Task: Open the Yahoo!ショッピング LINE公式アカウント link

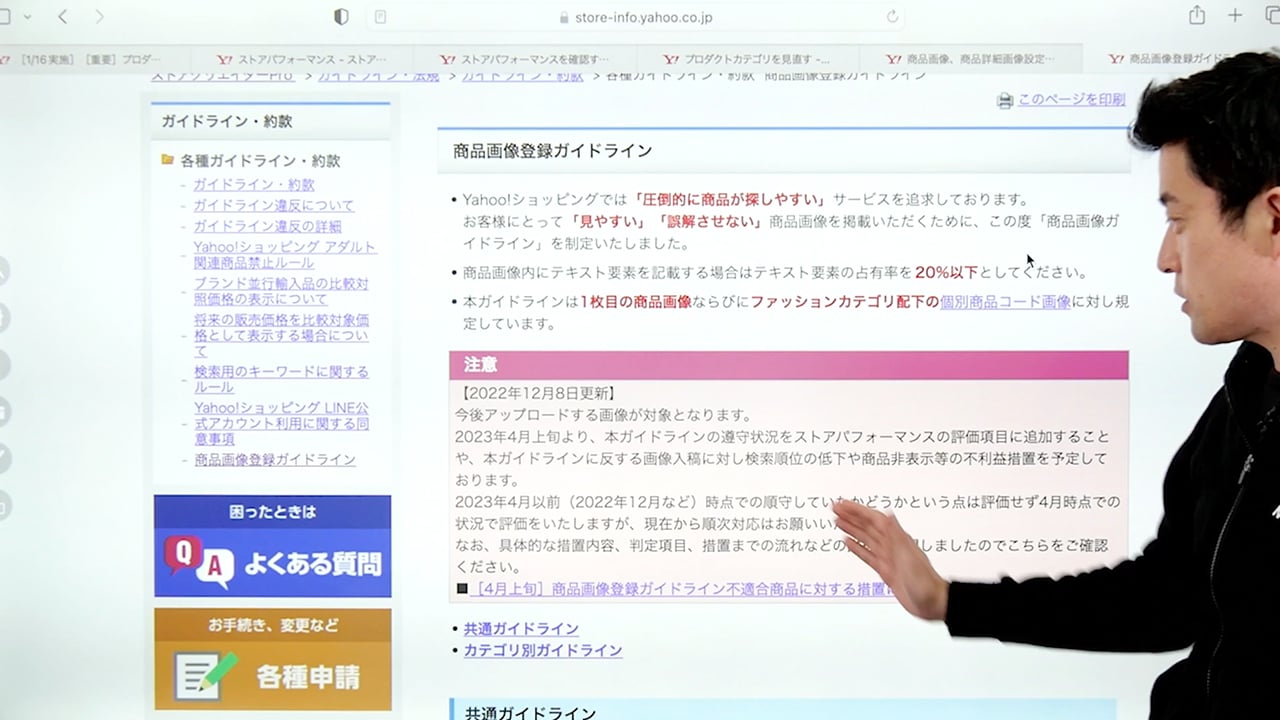Action: [x=281, y=423]
